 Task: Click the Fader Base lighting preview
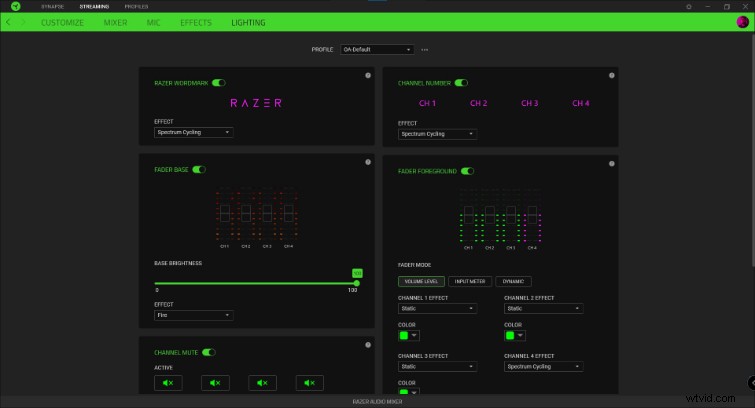(256, 217)
